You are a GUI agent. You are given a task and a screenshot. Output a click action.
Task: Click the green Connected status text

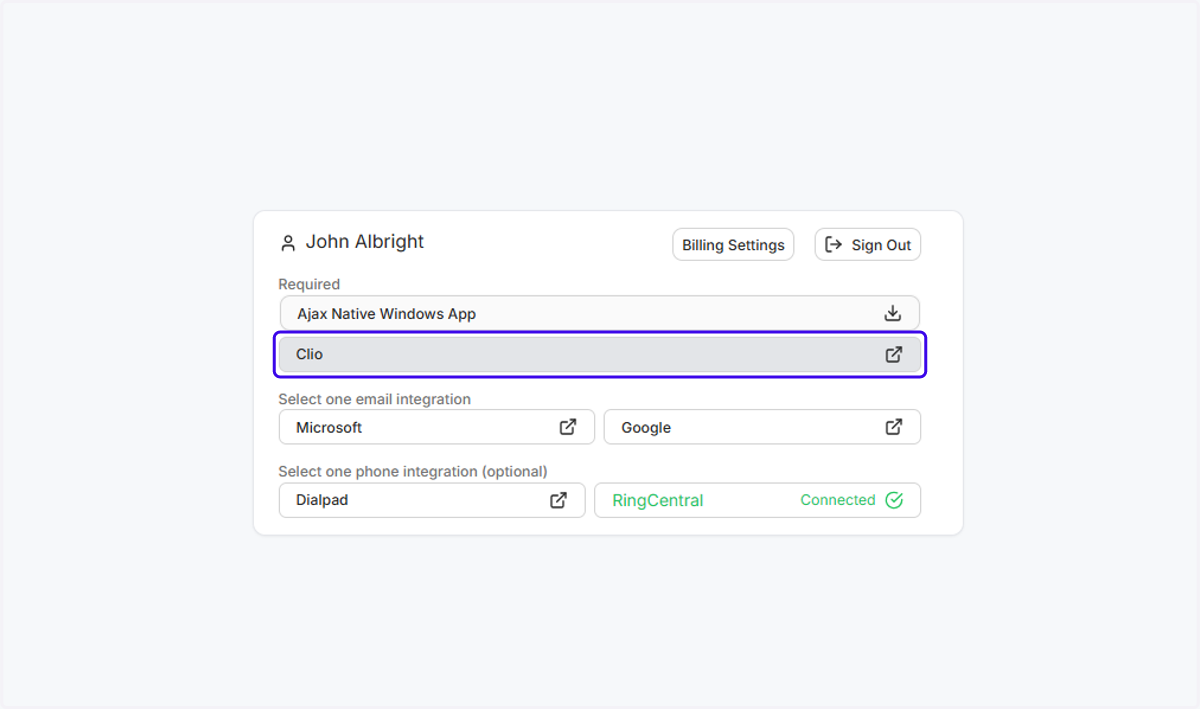coord(838,500)
